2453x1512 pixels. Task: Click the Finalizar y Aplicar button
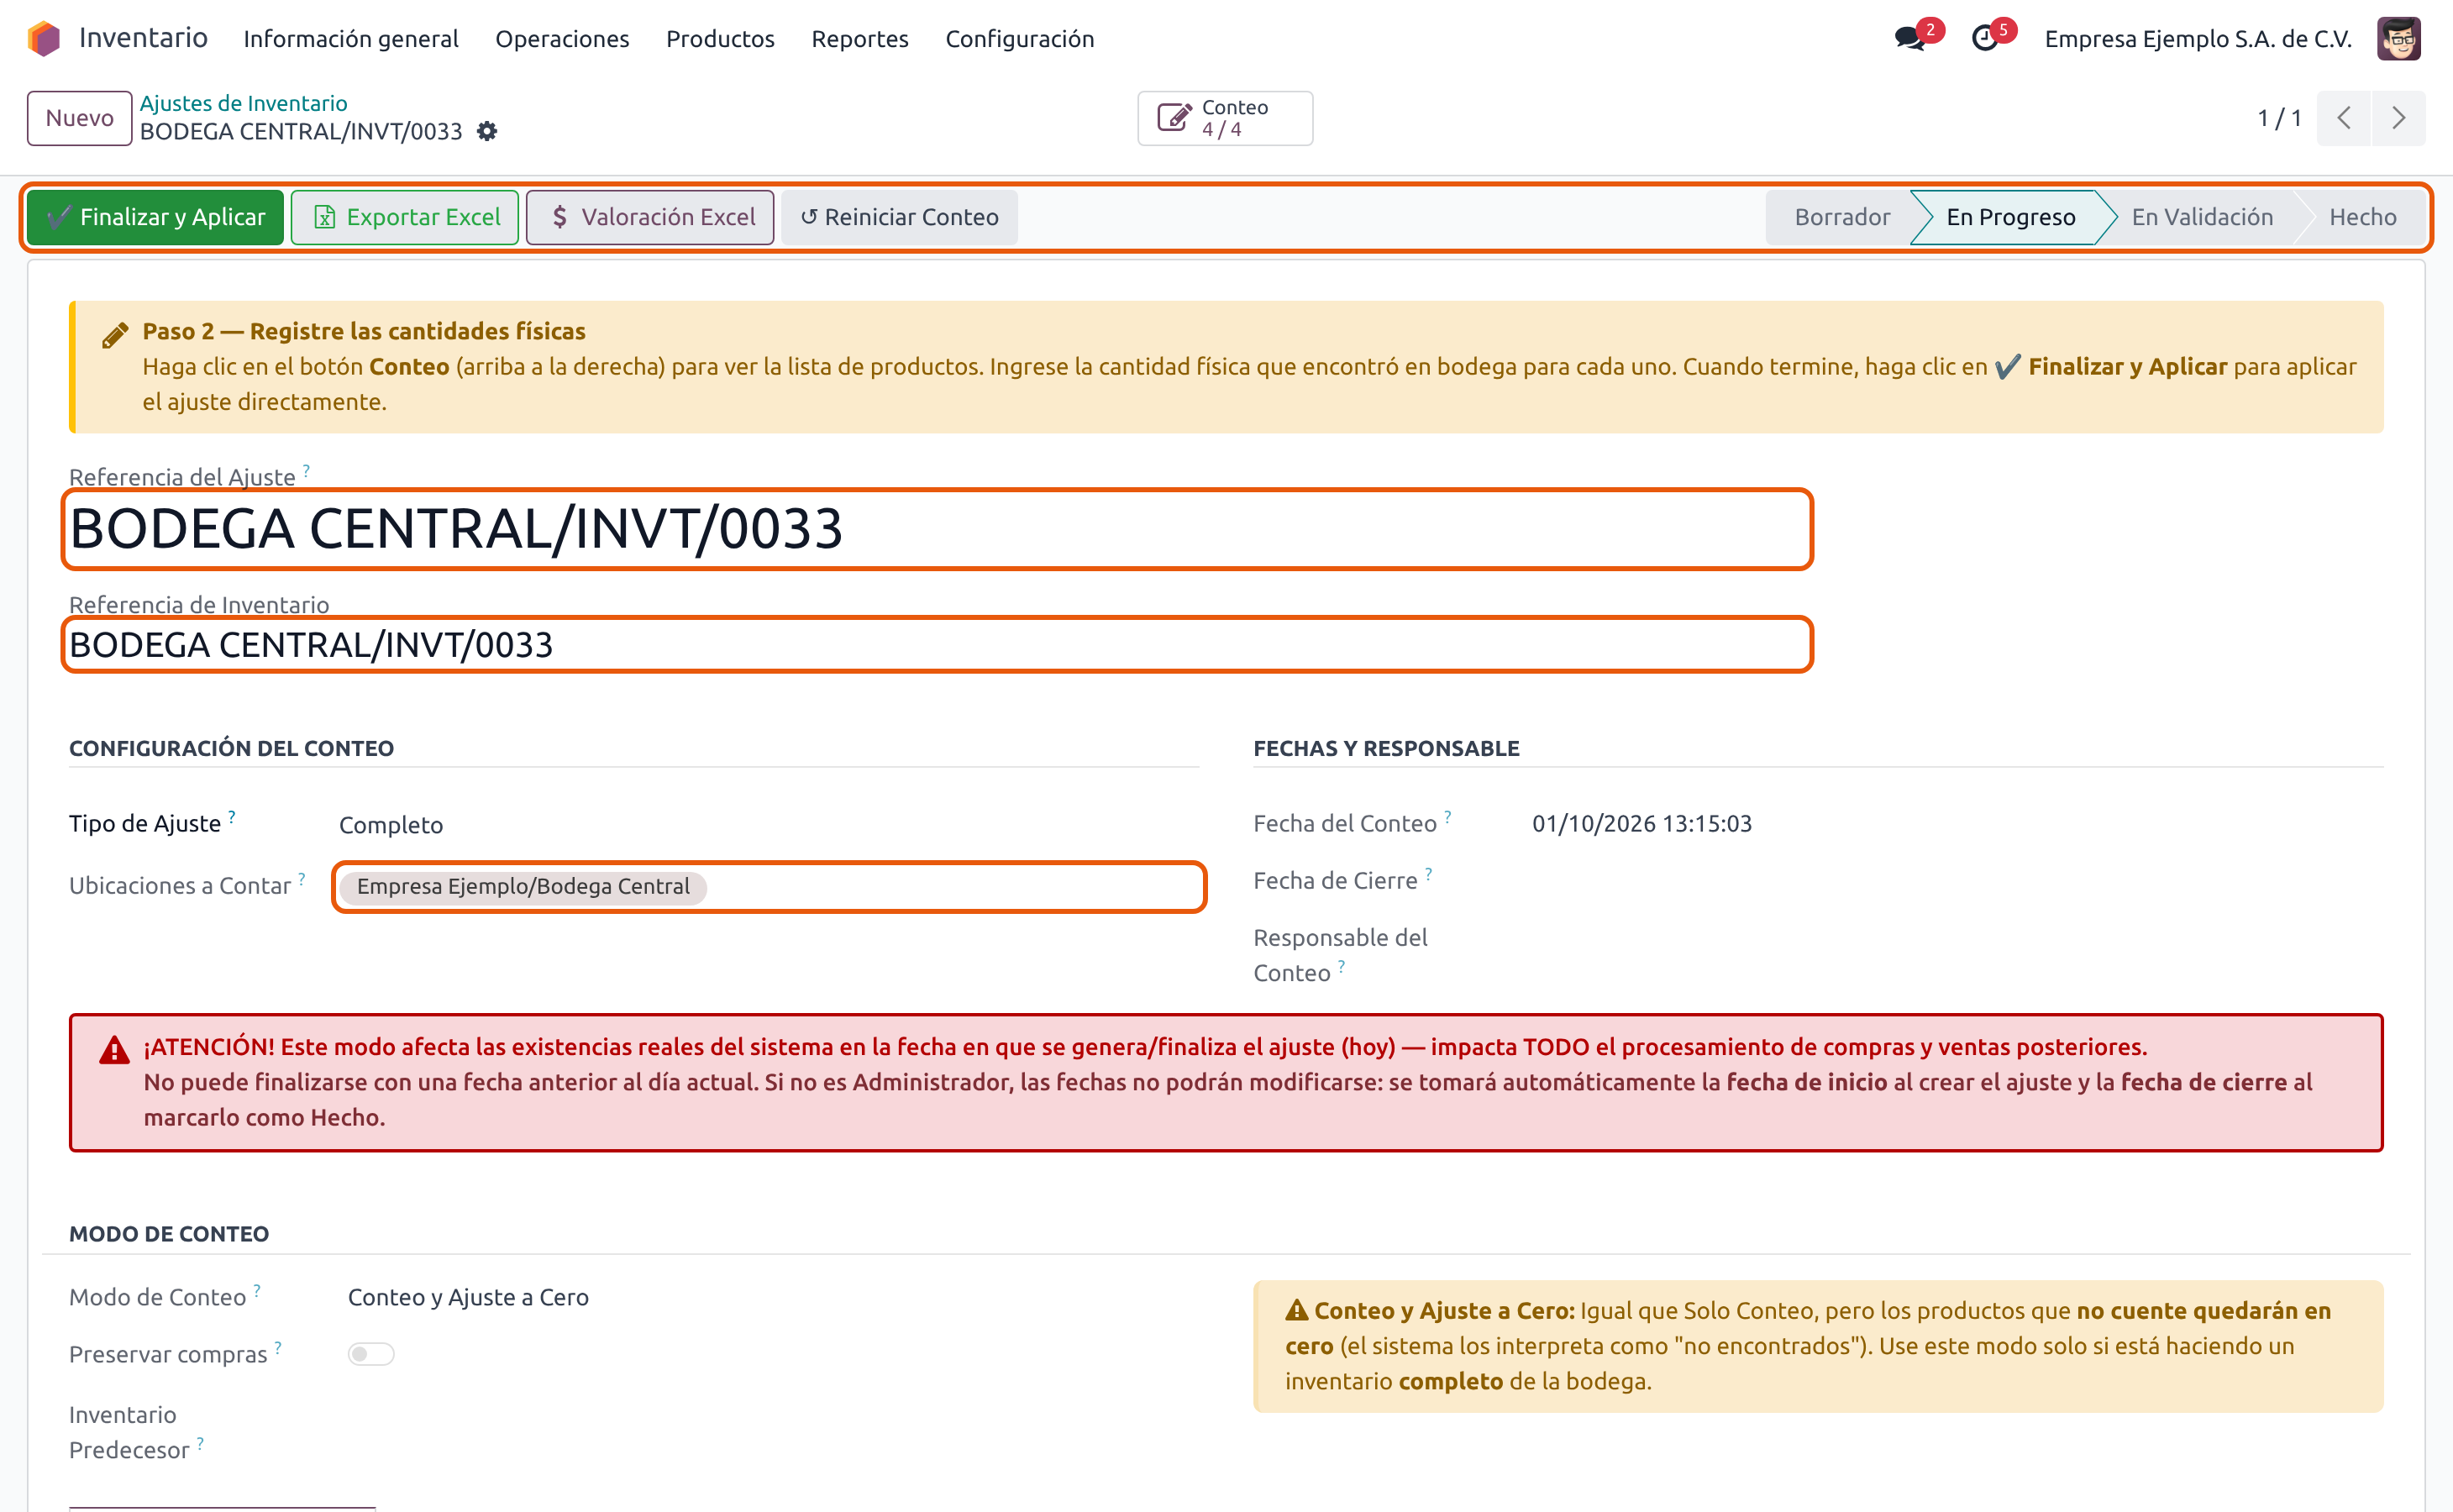[155, 217]
